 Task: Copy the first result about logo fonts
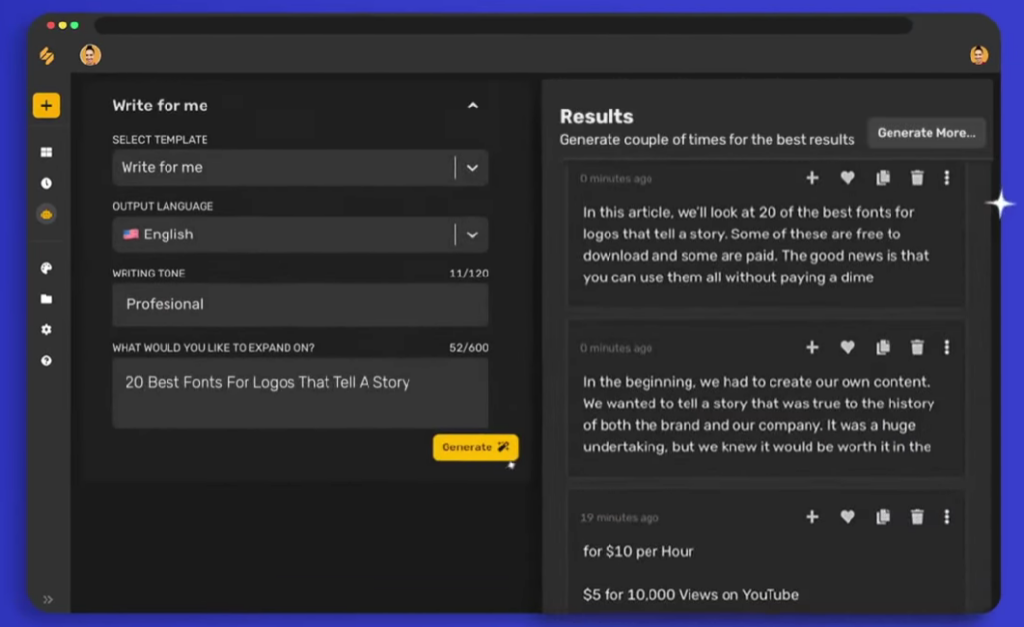[x=882, y=177]
